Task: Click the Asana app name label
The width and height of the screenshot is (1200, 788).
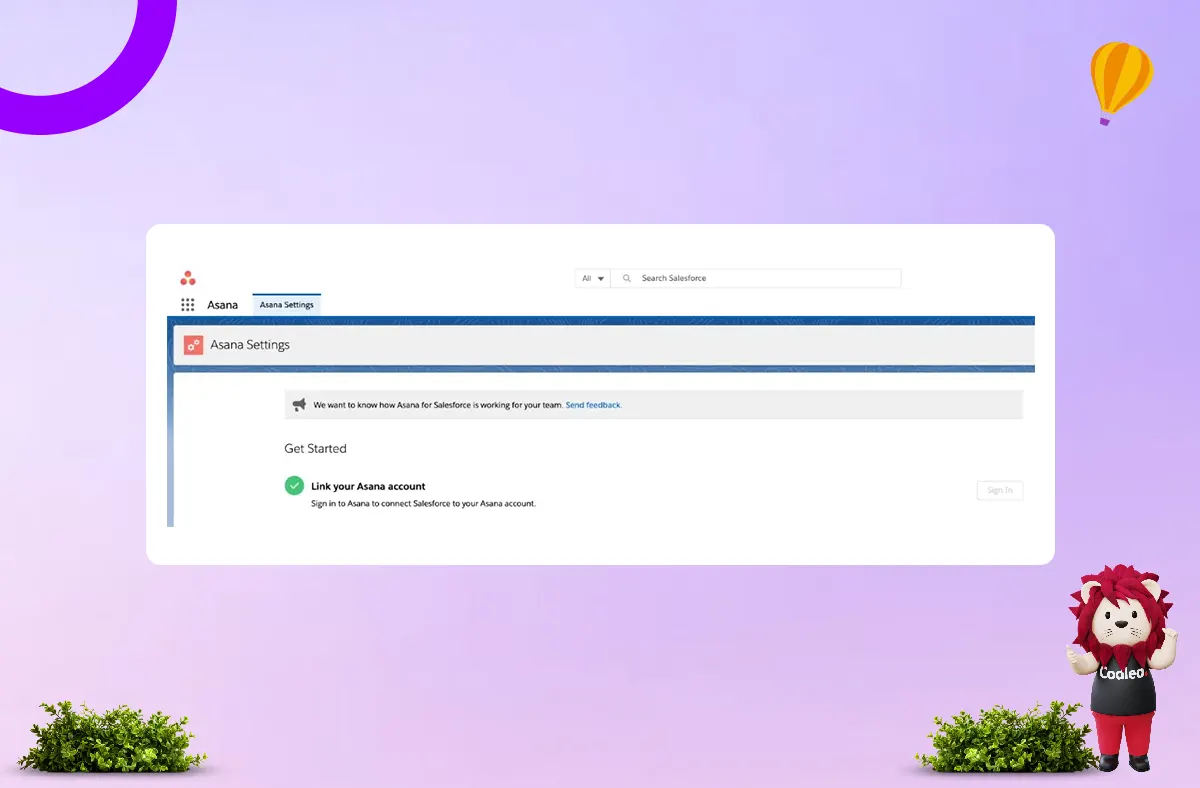Action: [223, 305]
